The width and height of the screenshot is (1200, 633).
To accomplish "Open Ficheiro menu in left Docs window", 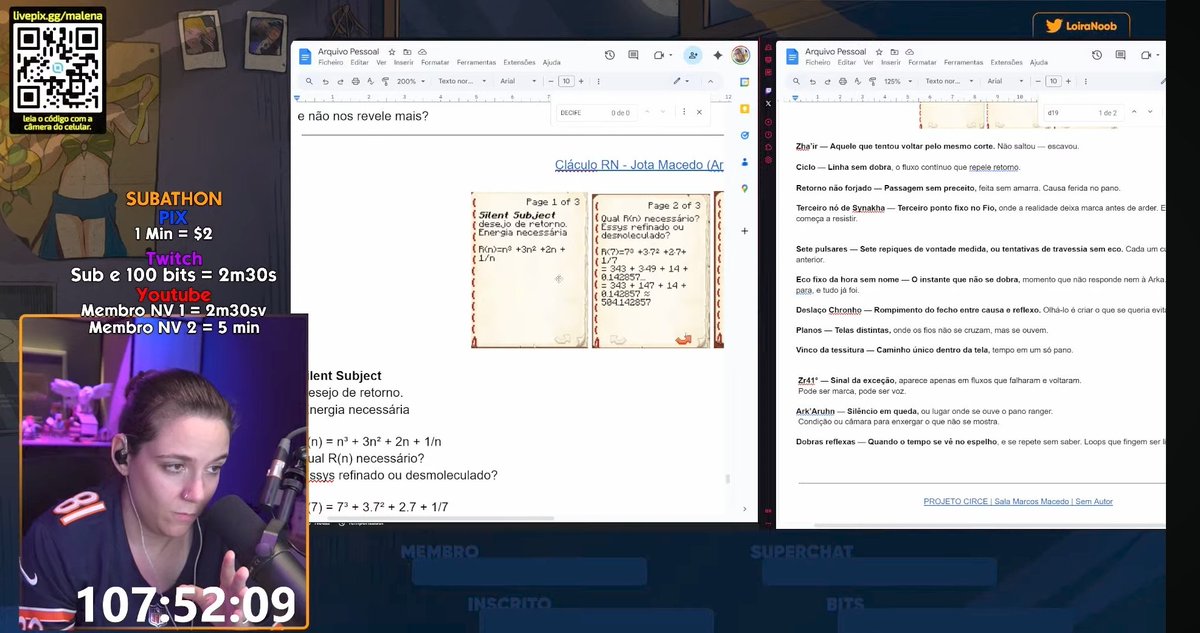I will click(330, 62).
